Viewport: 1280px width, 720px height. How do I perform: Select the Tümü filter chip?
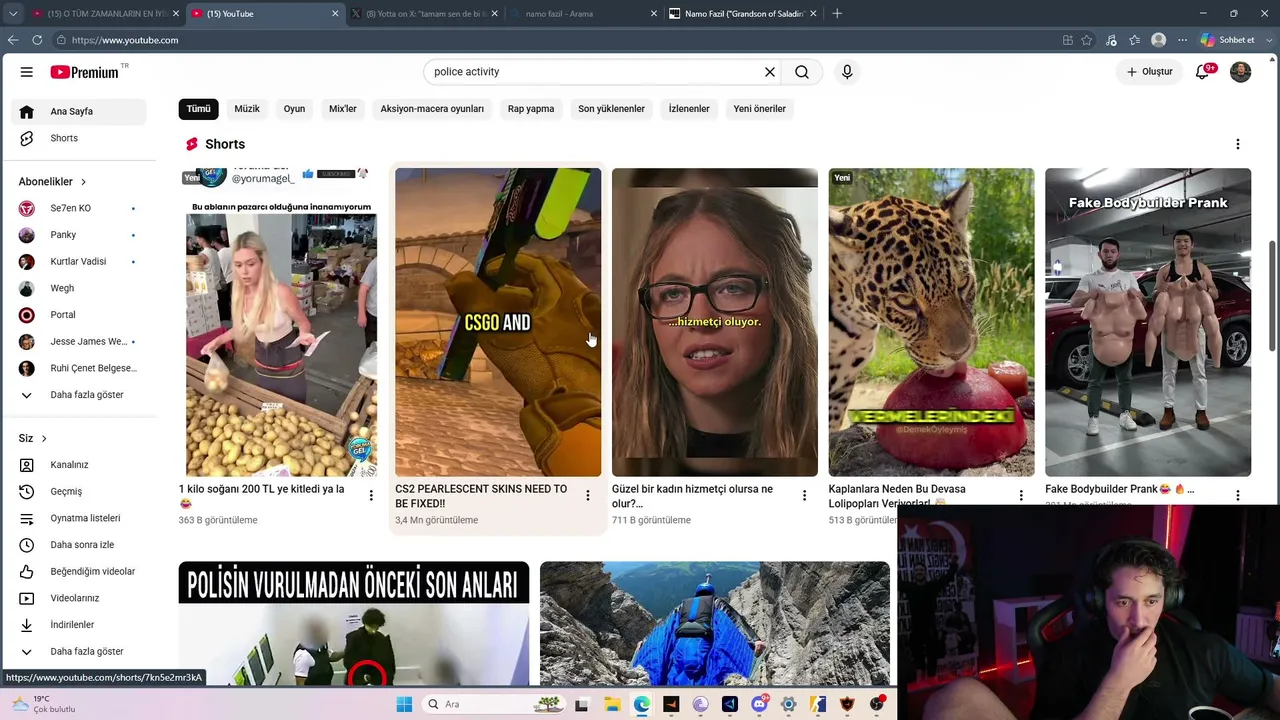coord(198,109)
